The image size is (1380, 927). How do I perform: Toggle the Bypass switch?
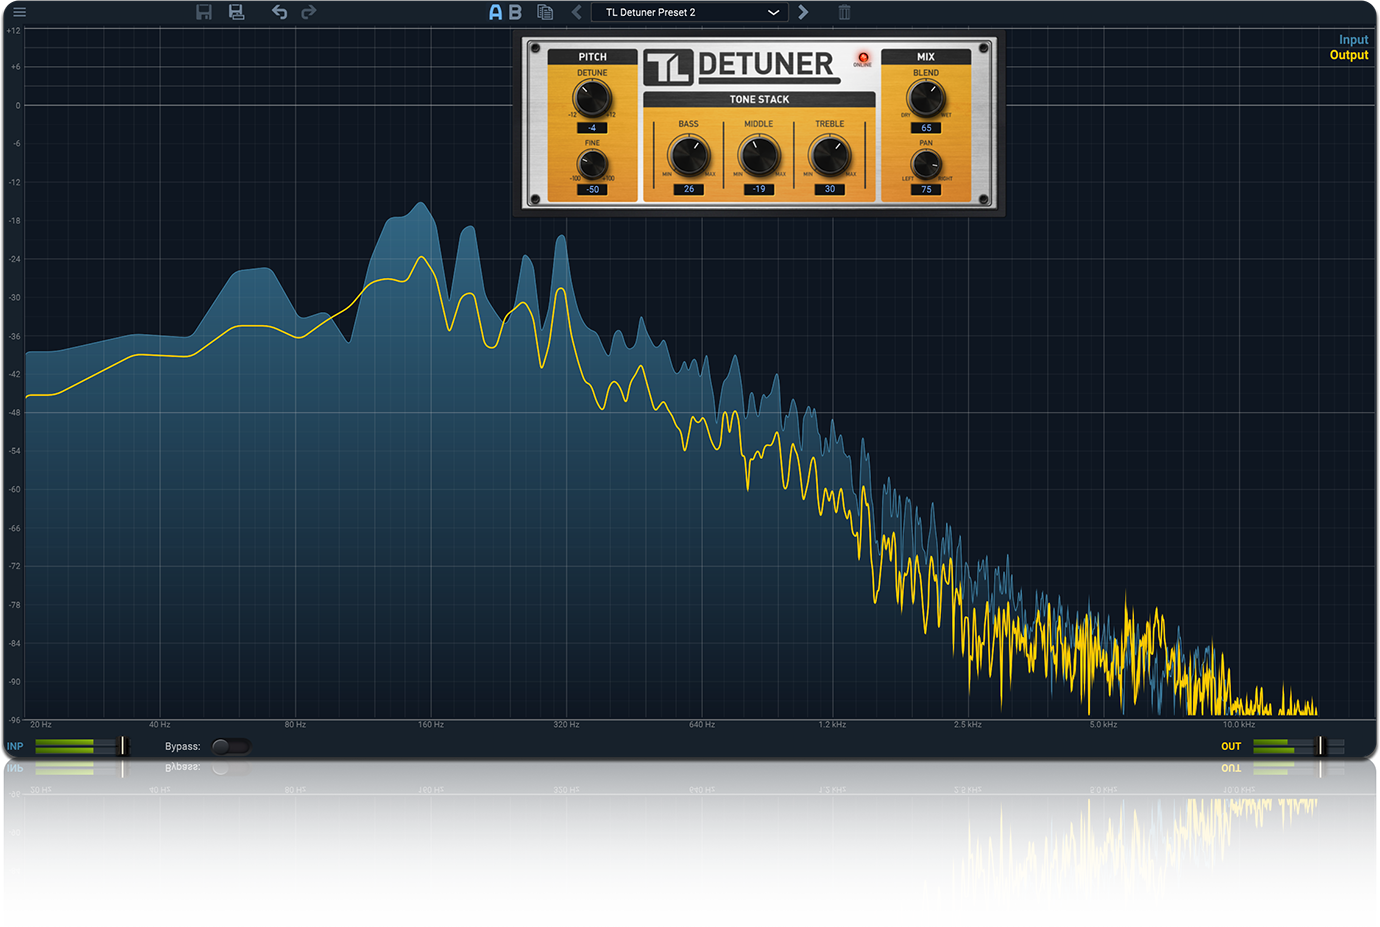click(x=232, y=746)
